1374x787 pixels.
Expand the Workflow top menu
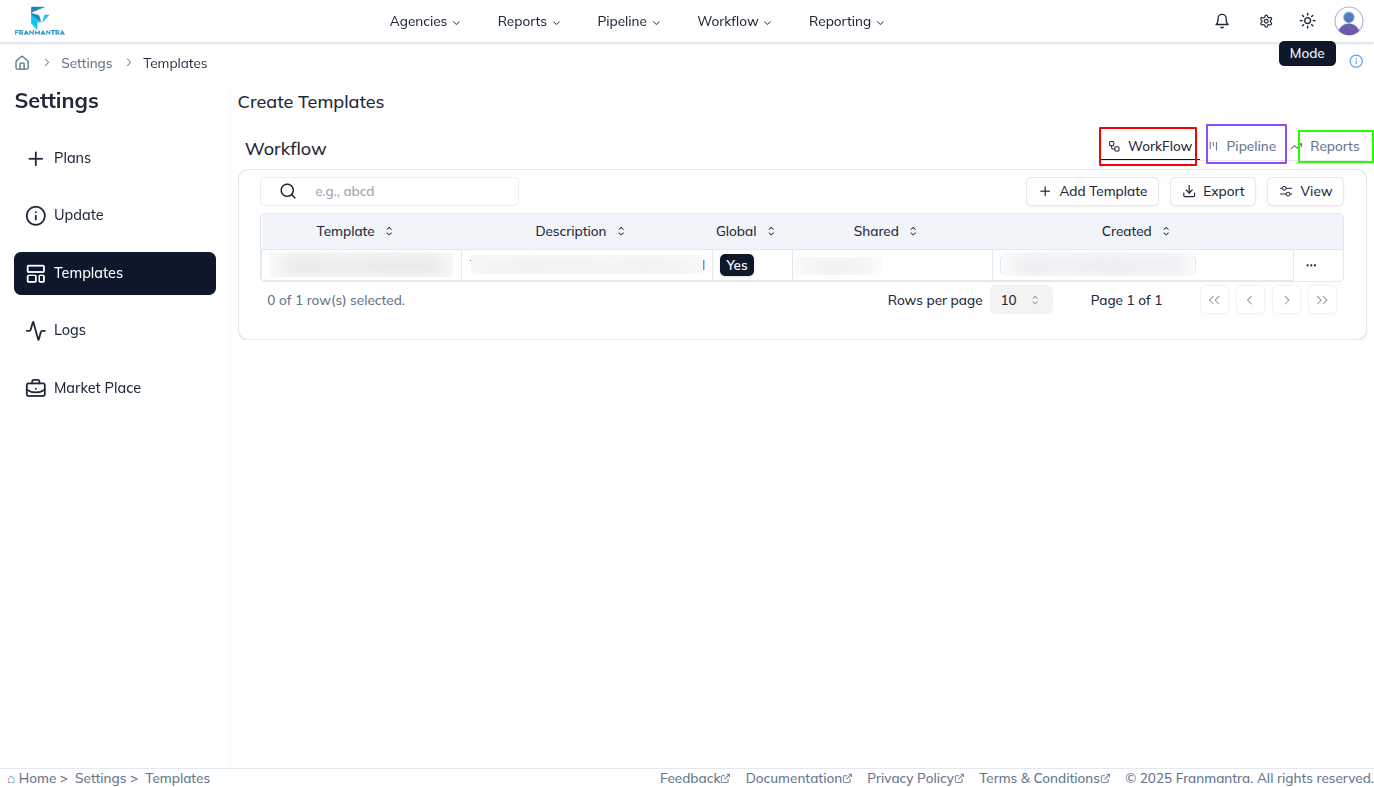click(x=735, y=21)
